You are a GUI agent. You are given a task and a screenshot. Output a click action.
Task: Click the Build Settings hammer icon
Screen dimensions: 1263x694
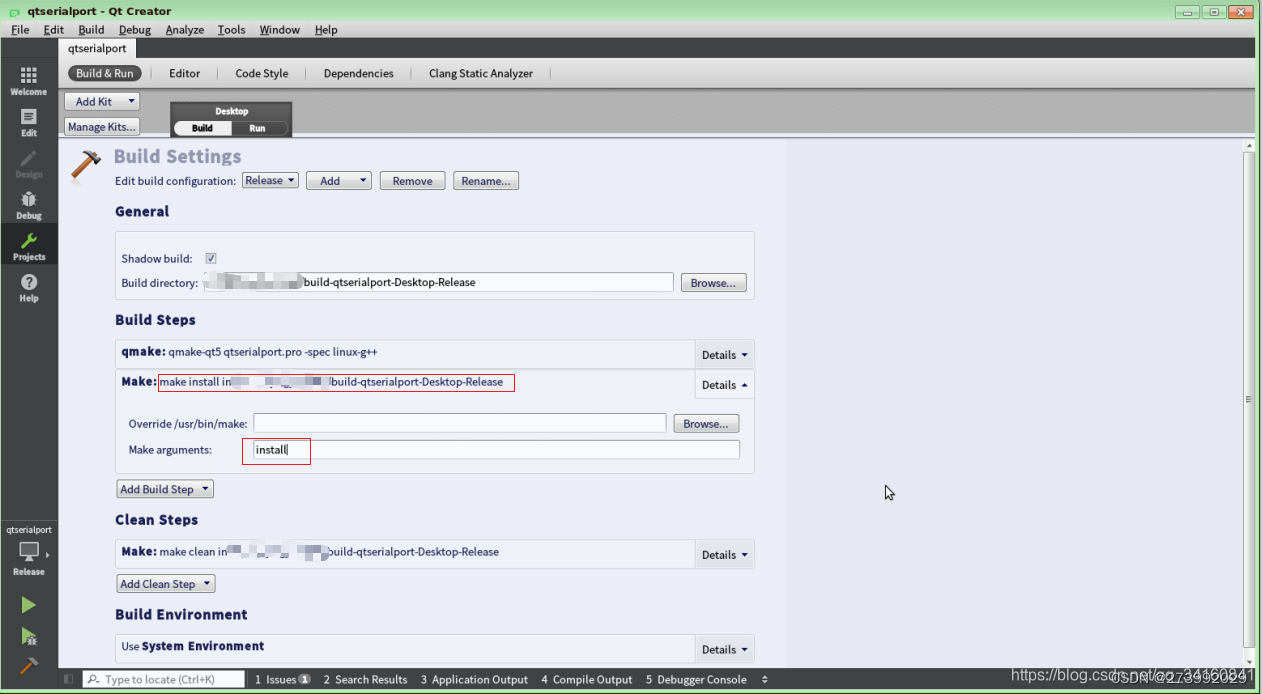[87, 166]
